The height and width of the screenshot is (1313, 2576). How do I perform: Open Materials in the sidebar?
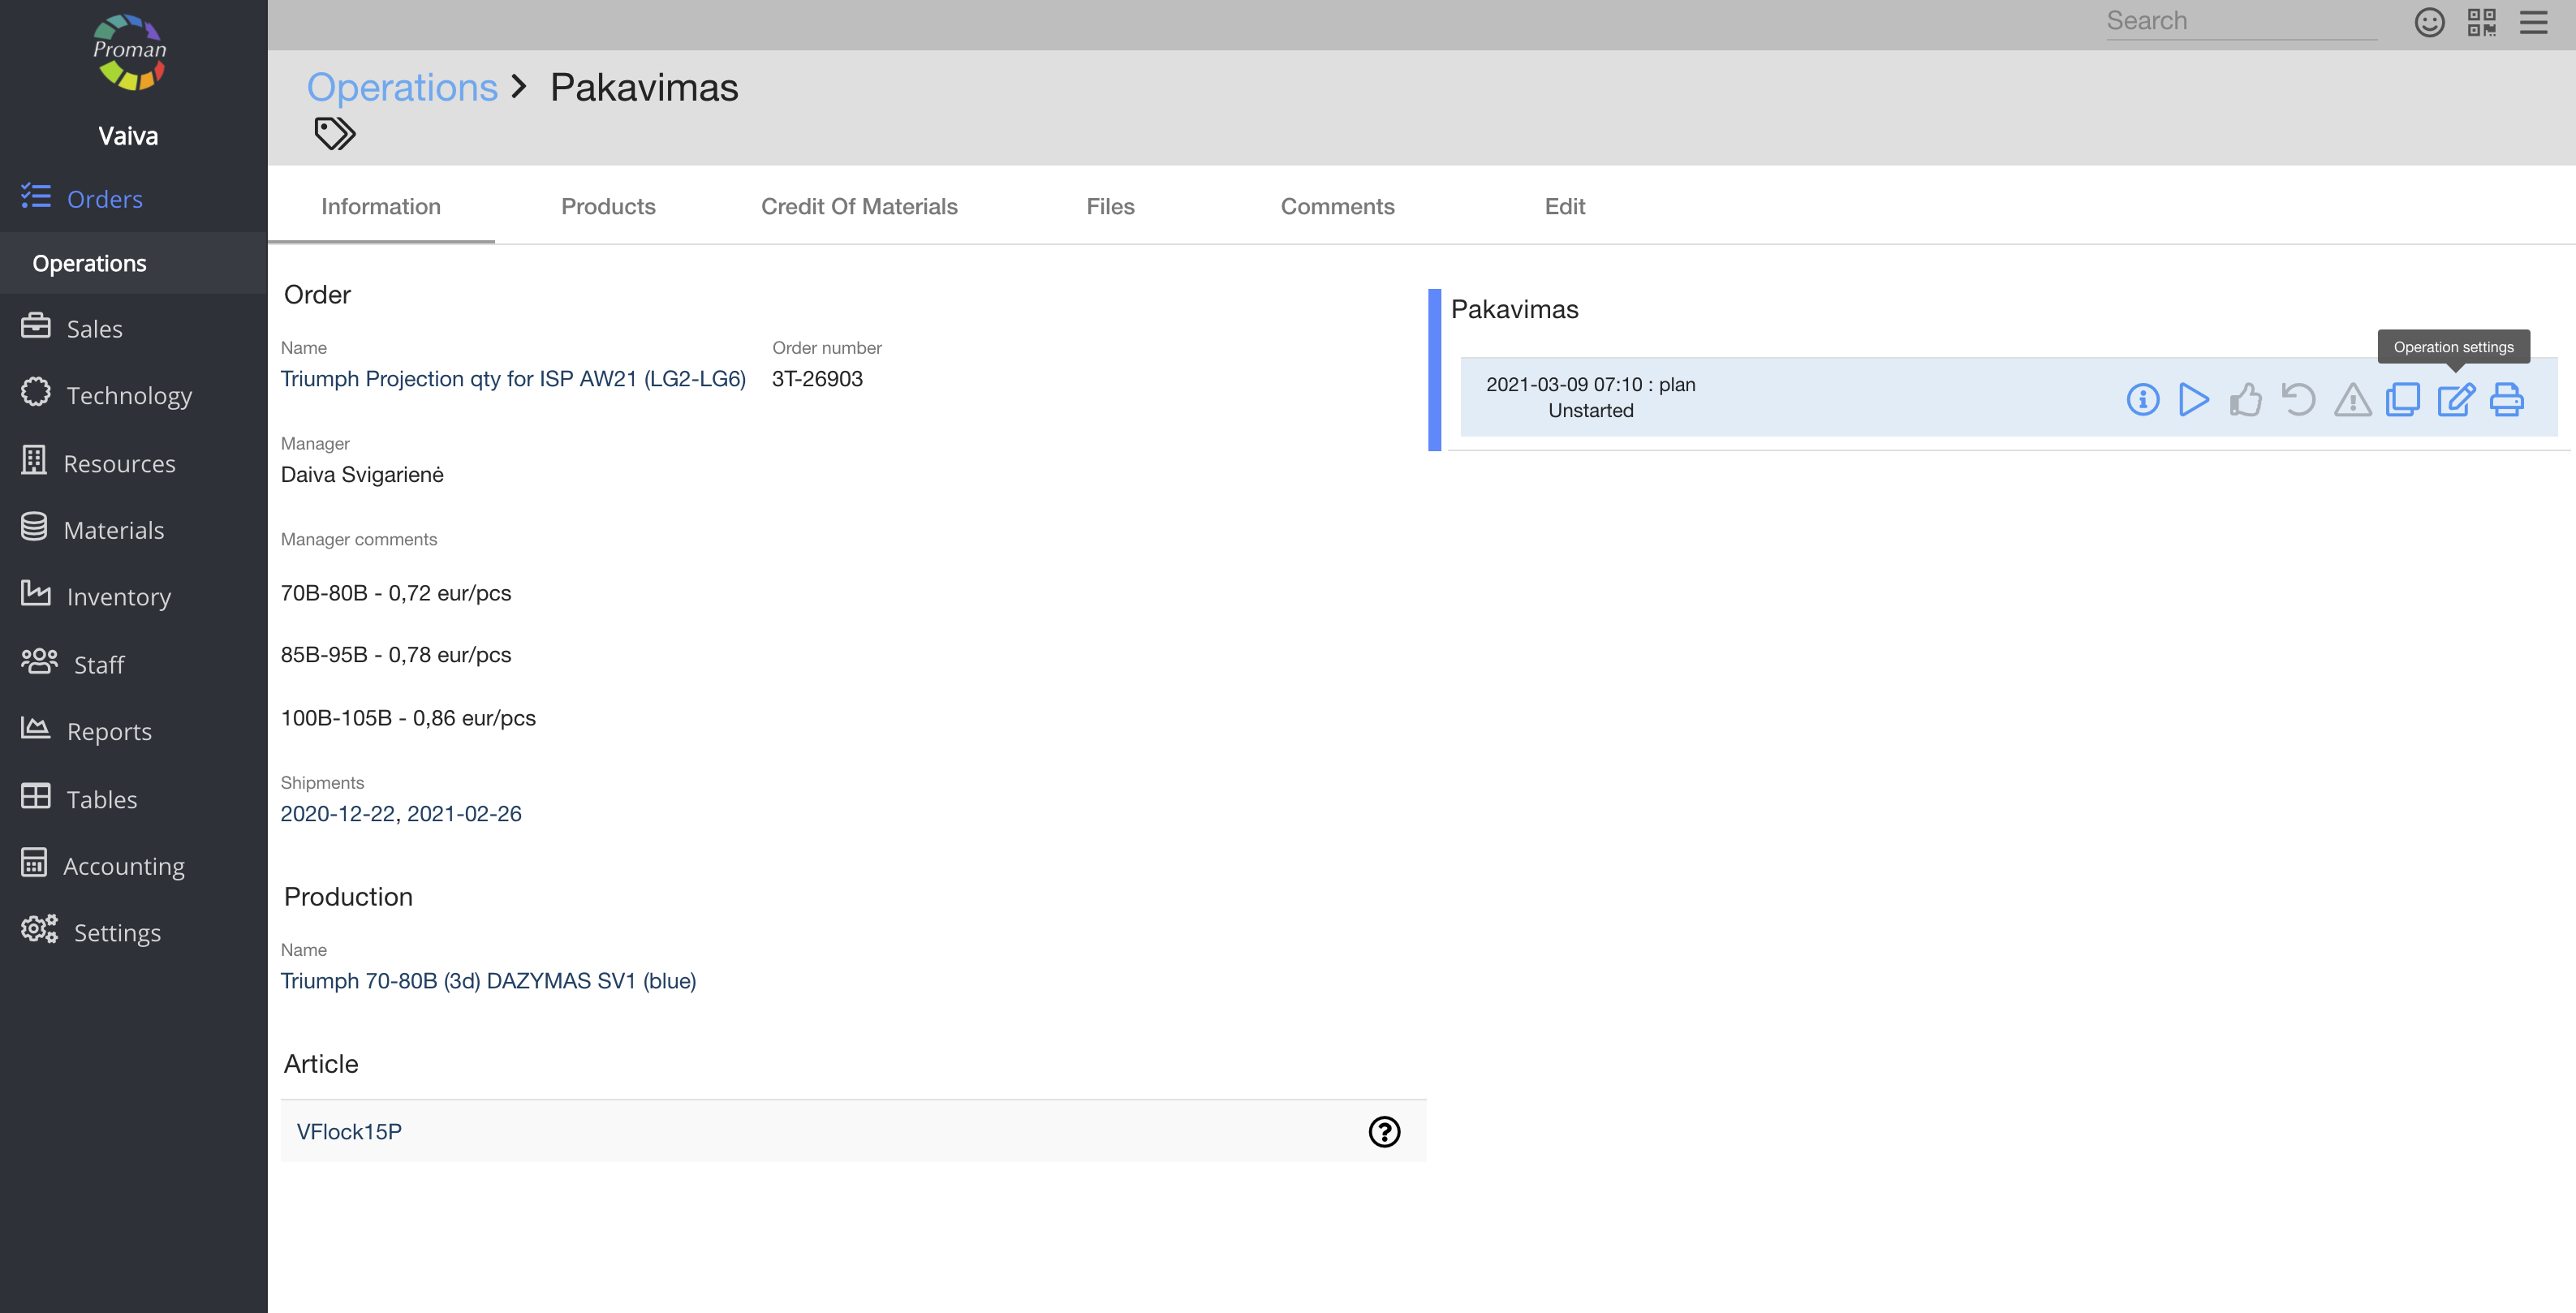(x=113, y=530)
